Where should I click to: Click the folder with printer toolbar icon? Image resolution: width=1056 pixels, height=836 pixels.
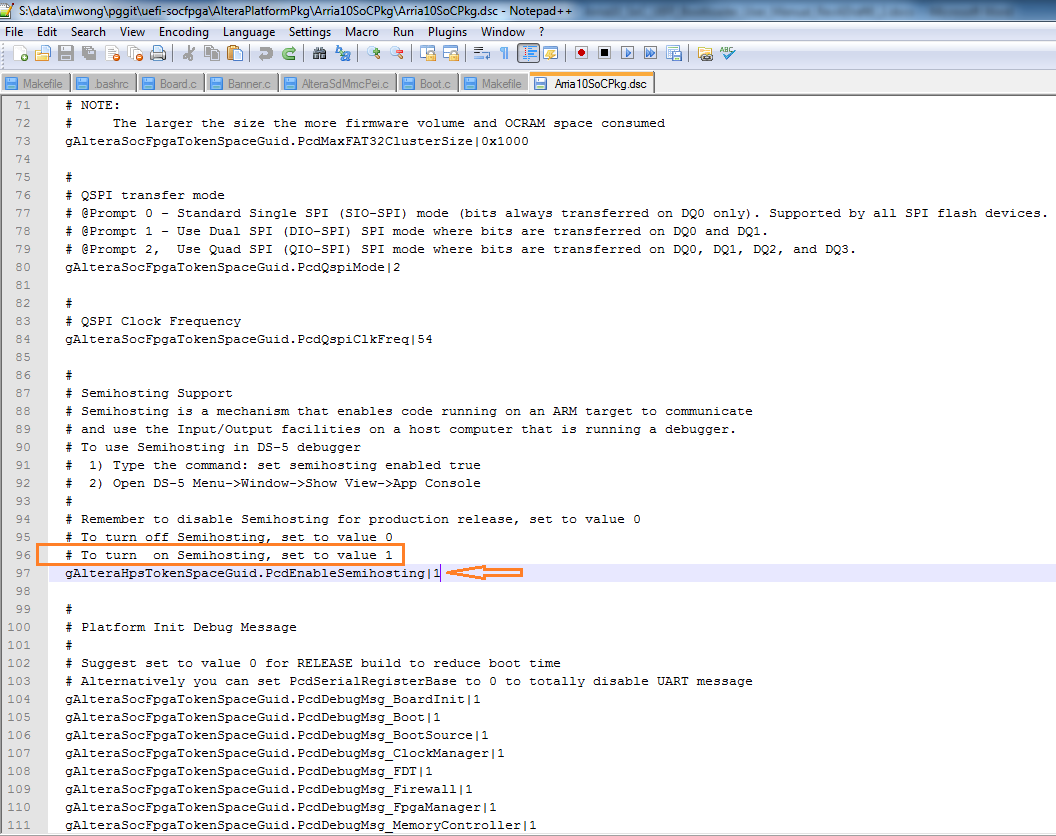[705, 53]
